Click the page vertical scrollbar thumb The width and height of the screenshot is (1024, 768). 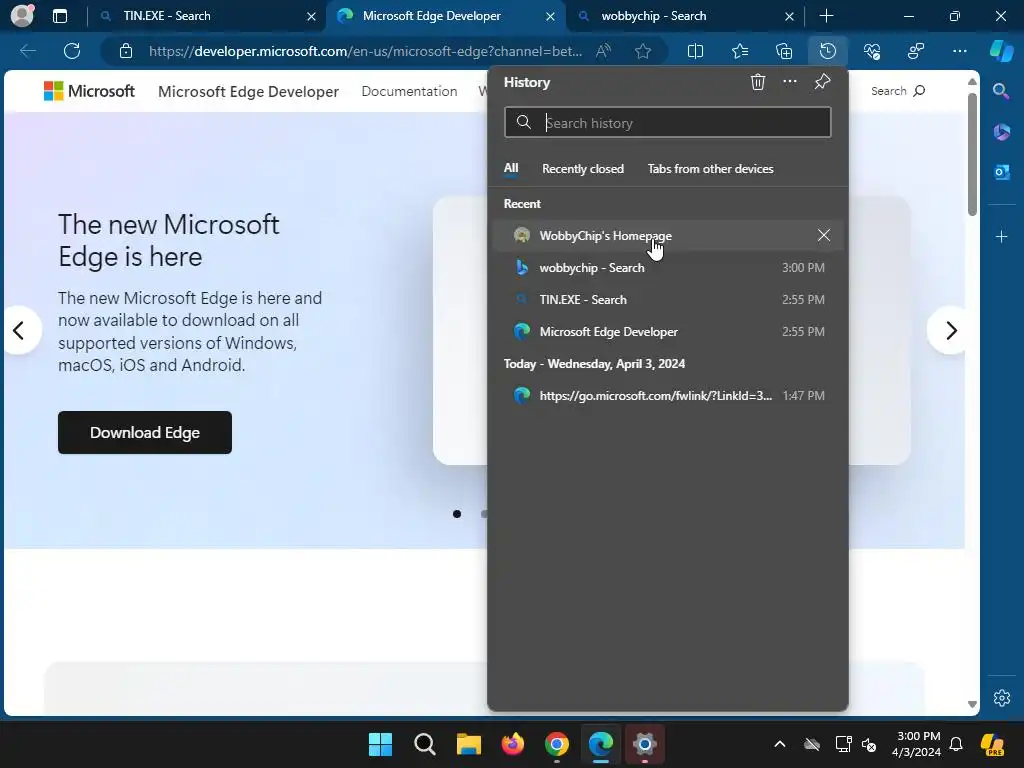(x=972, y=154)
